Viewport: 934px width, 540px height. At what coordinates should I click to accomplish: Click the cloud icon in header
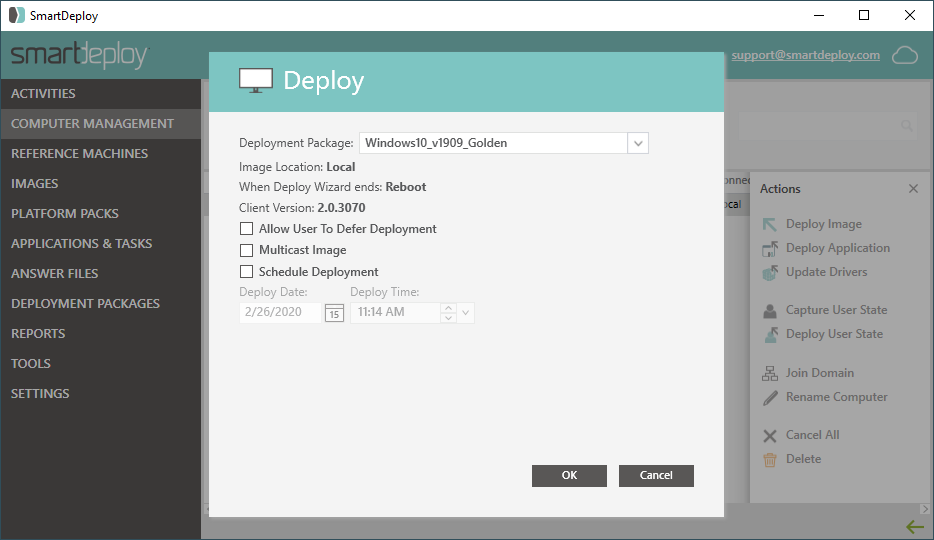[905, 55]
